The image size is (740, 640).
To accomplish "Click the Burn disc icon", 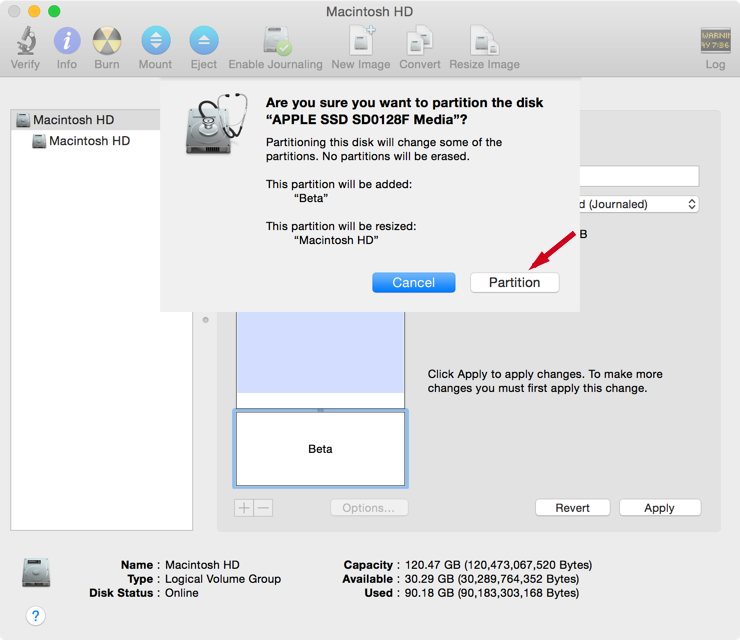I will click(107, 41).
